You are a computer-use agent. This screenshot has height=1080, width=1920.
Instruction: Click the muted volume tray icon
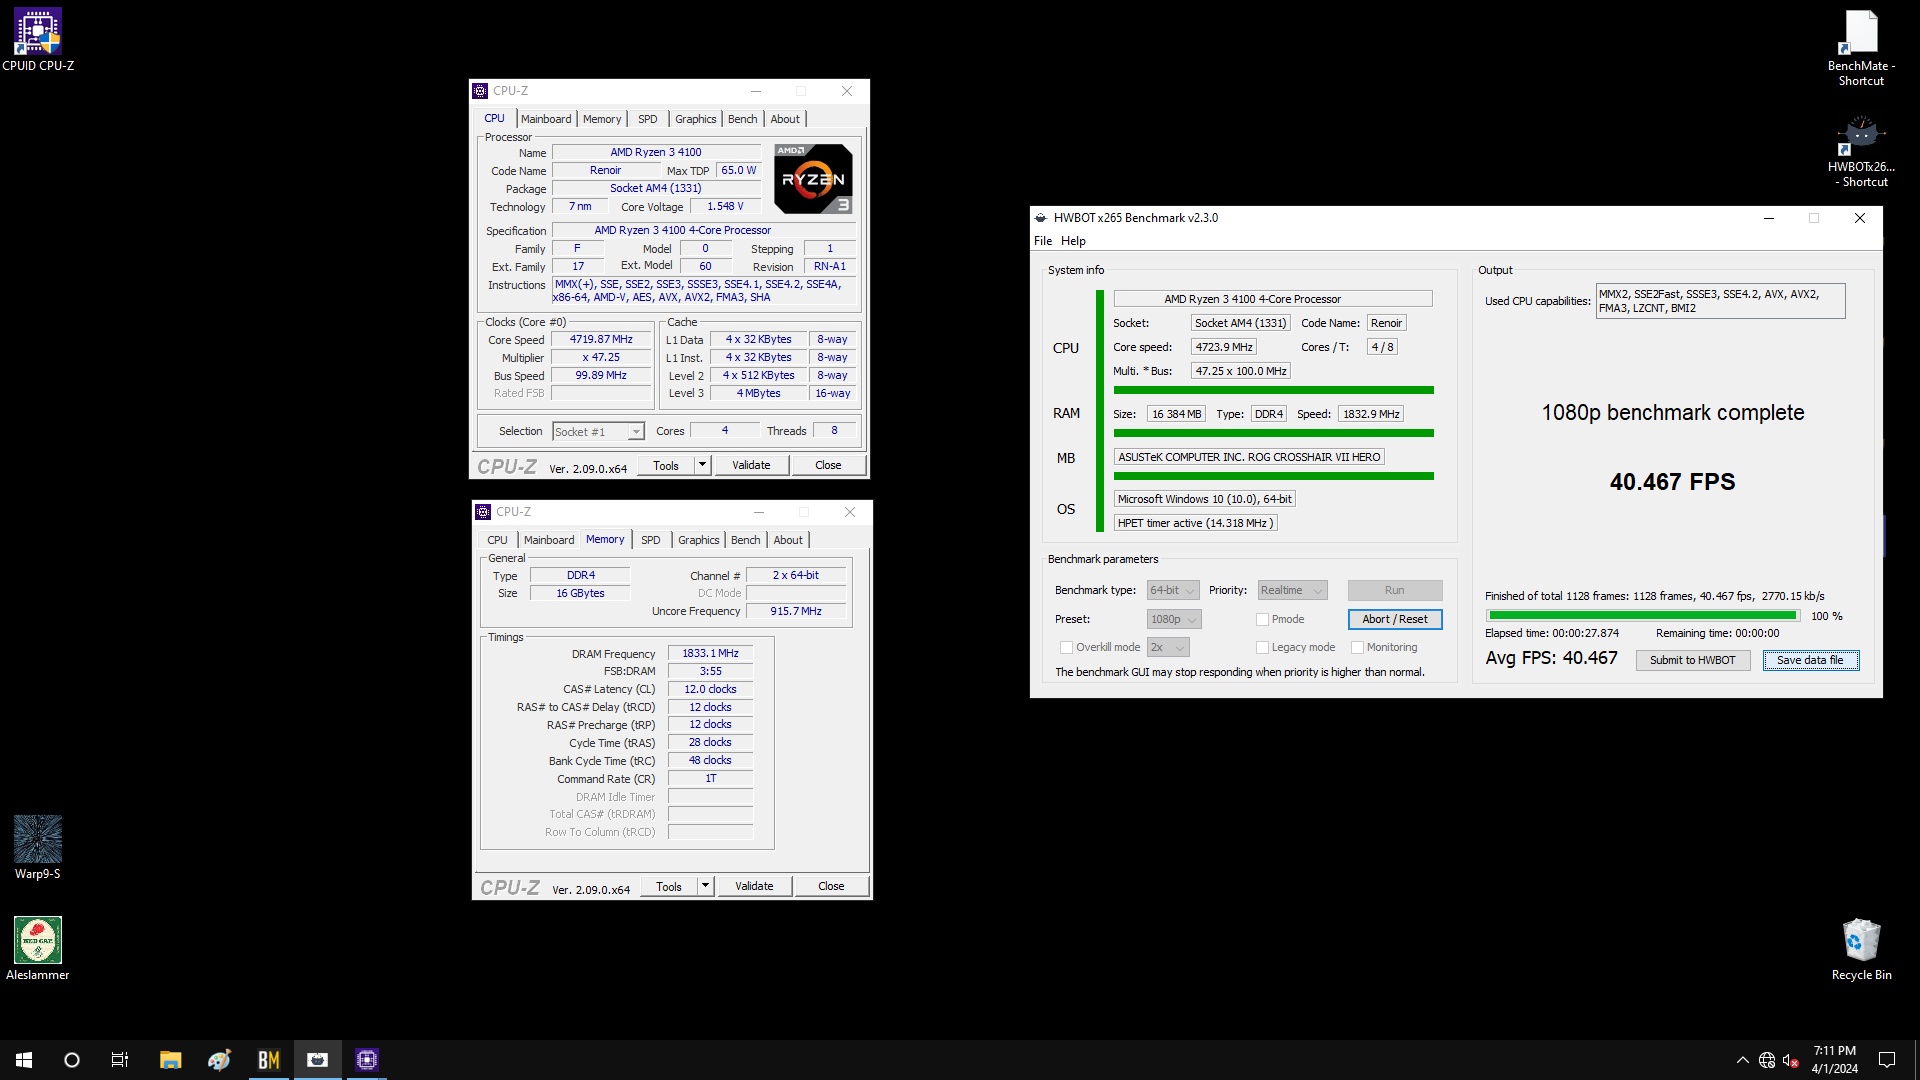pyautogui.click(x=1791, y=1060)
